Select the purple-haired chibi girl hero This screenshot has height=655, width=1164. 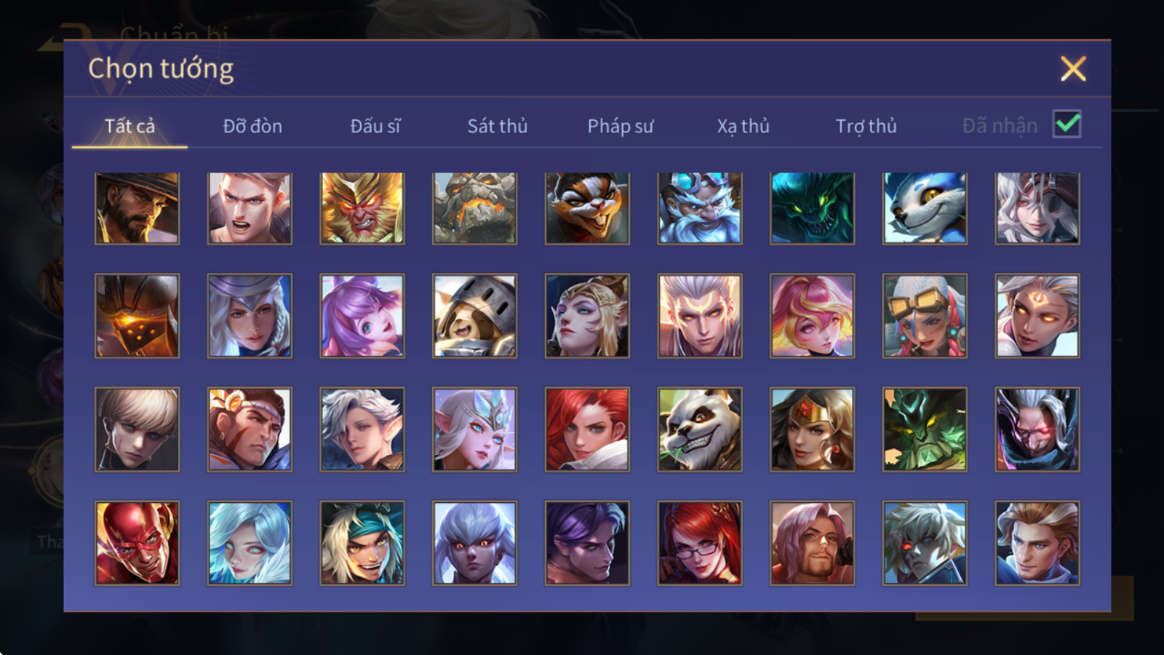pyautogui.click(x=362, y=316)
